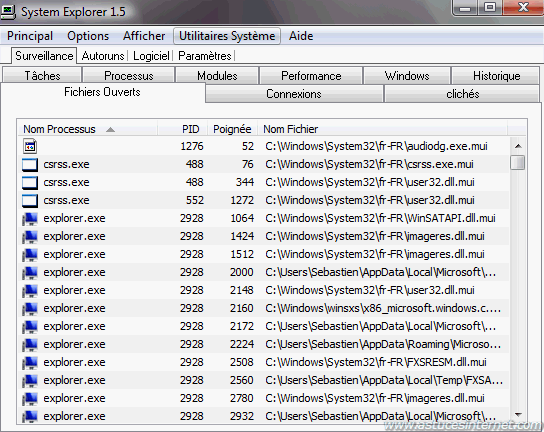The height and width of the screenshot is (432, 544).
Task: Click explorer.exe icon with handle 1064
Action: (x=30, y=218)
